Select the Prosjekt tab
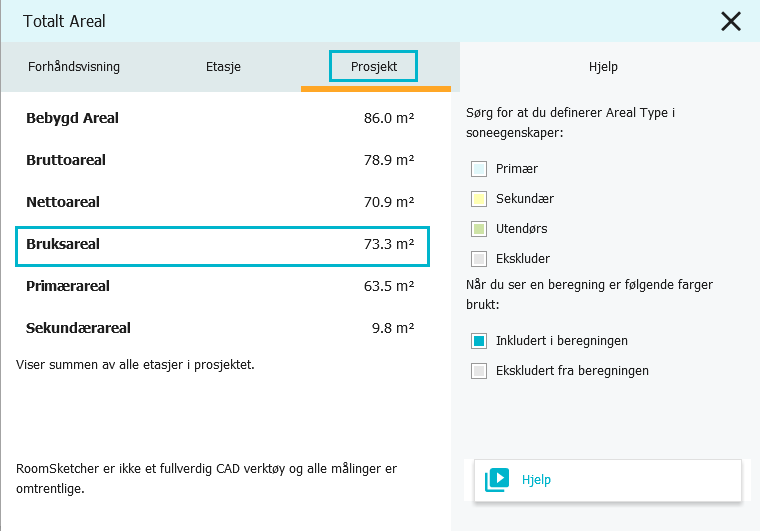 (374, 66)
